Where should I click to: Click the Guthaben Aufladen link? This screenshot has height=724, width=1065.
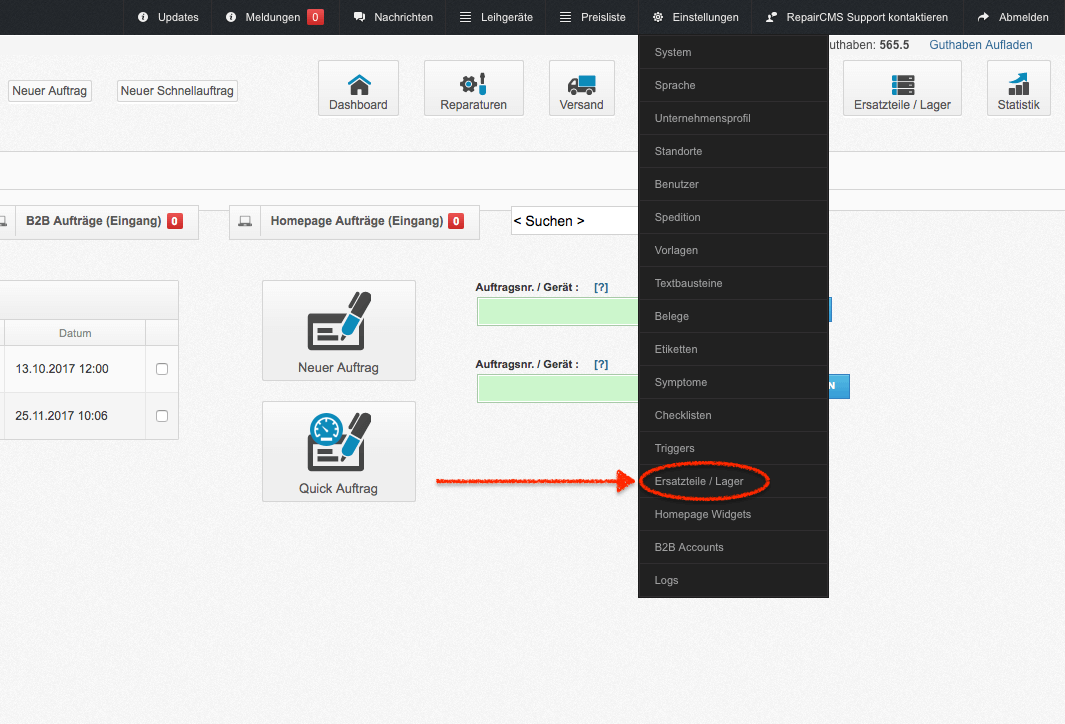click(980, 45)
